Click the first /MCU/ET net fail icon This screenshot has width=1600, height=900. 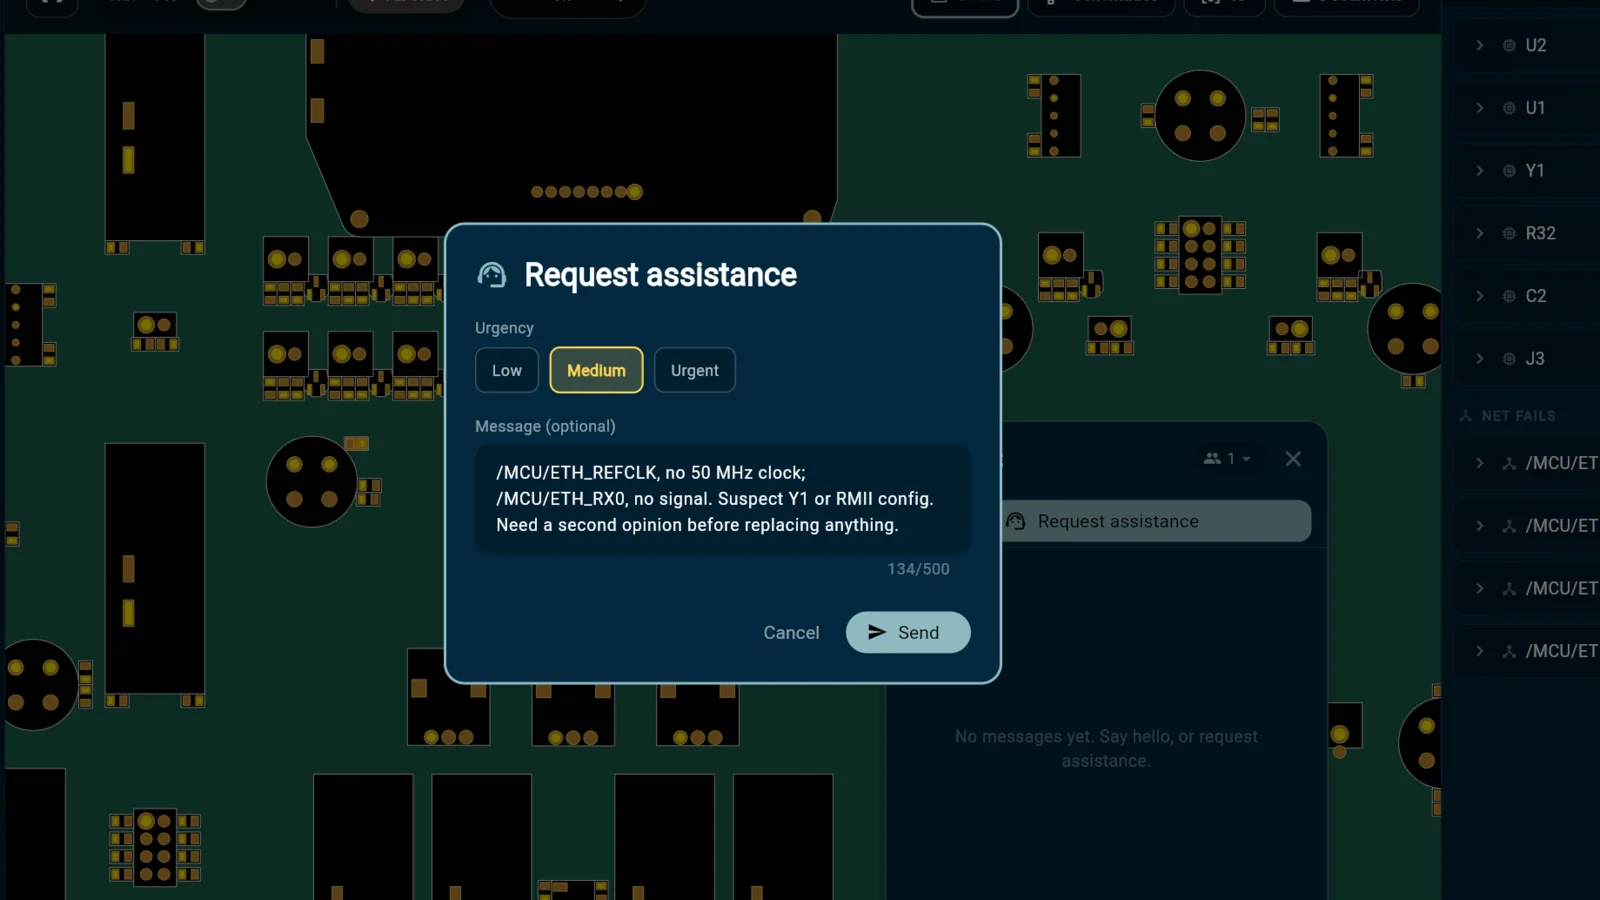point(1509,463)
